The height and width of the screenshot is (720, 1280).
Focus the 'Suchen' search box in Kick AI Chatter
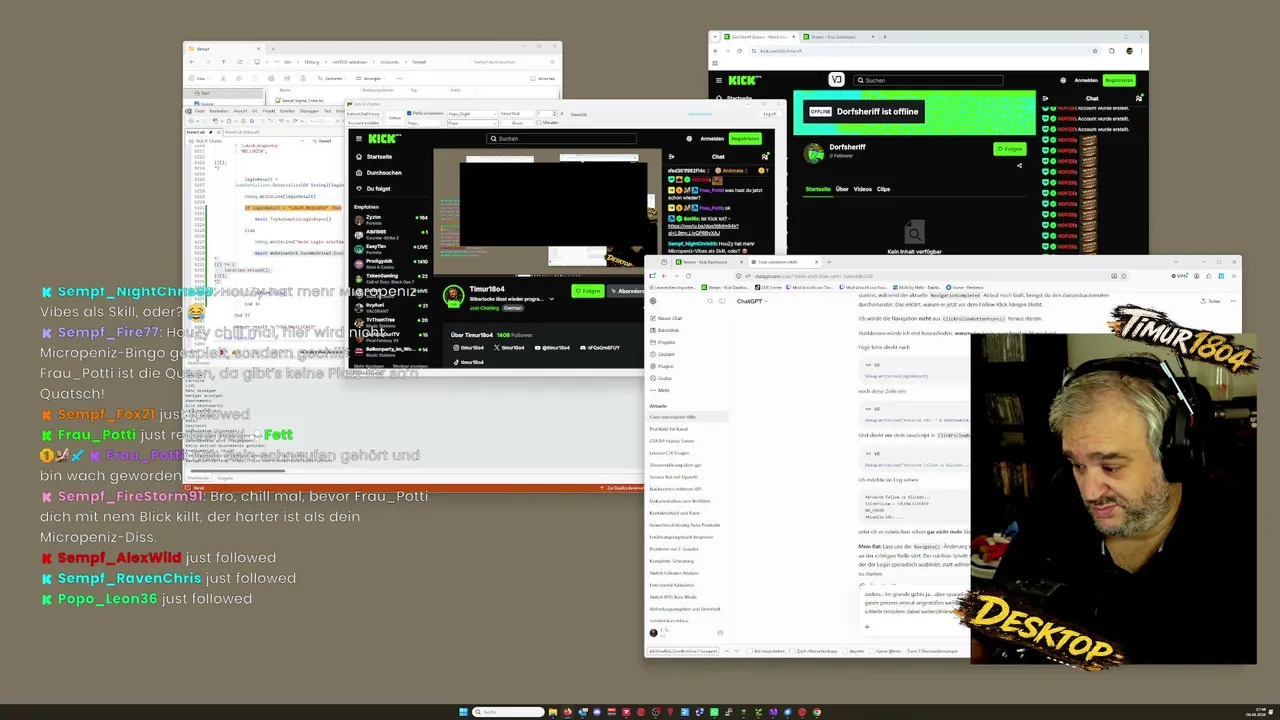(561, 139)
